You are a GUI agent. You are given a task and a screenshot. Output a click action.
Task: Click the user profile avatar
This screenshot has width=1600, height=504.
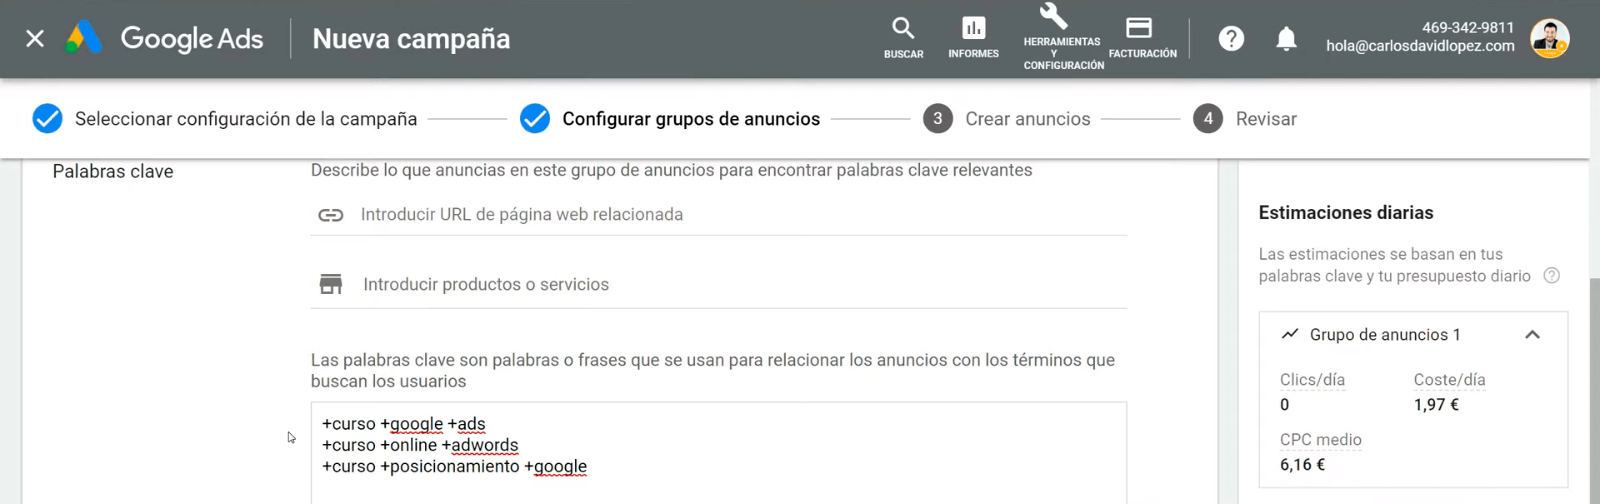pyautogui.click(x=1549, y=39)
